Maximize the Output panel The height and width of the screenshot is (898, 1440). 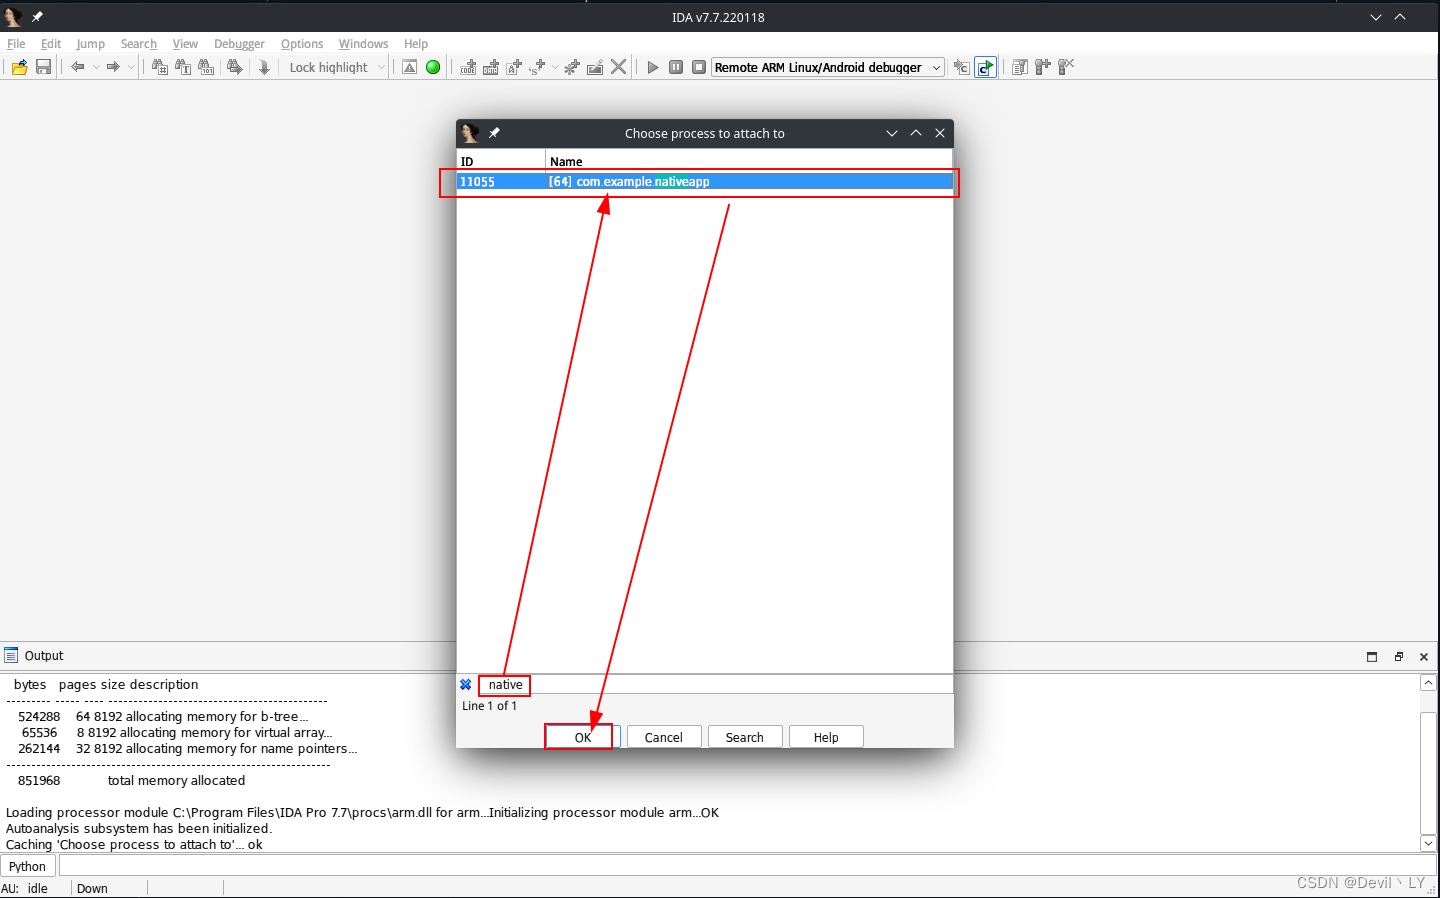[1372, 657]
